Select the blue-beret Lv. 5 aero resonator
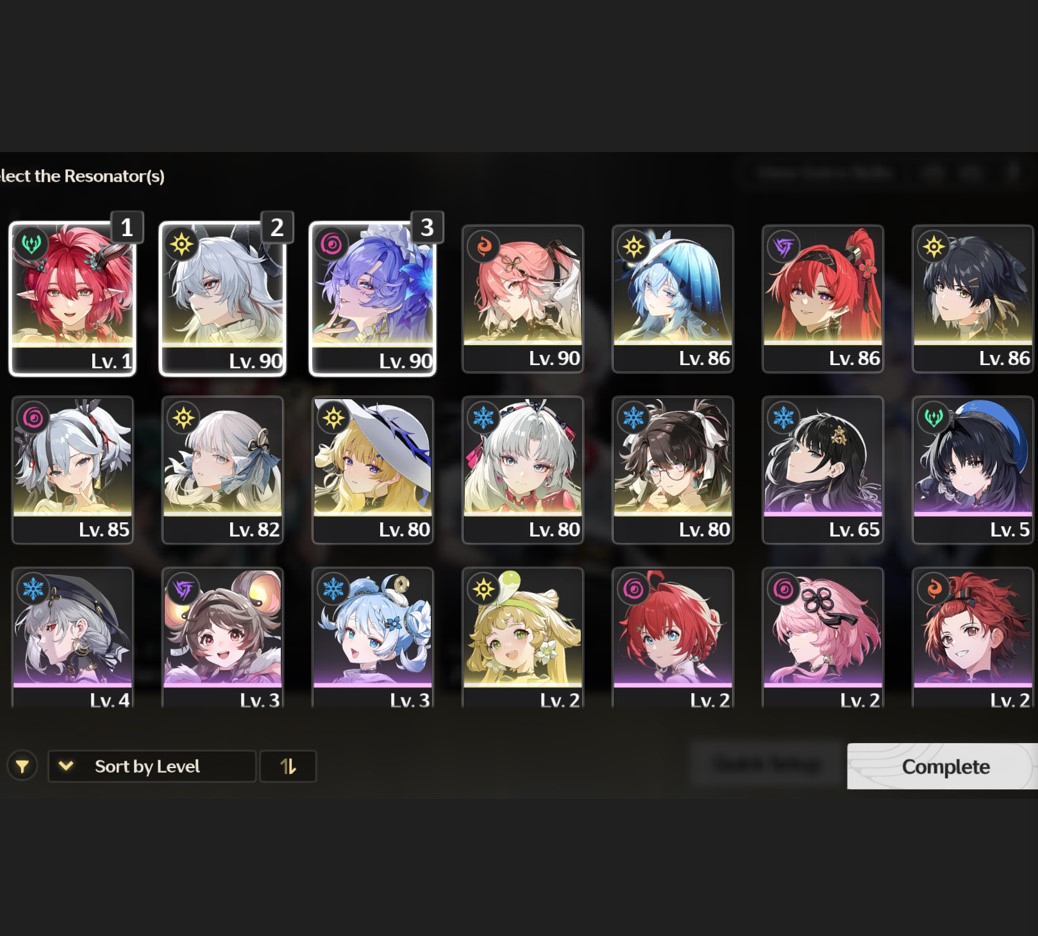Image resolution: width=1038 pixels, height=936 pixels. click(x=973, y=470)
